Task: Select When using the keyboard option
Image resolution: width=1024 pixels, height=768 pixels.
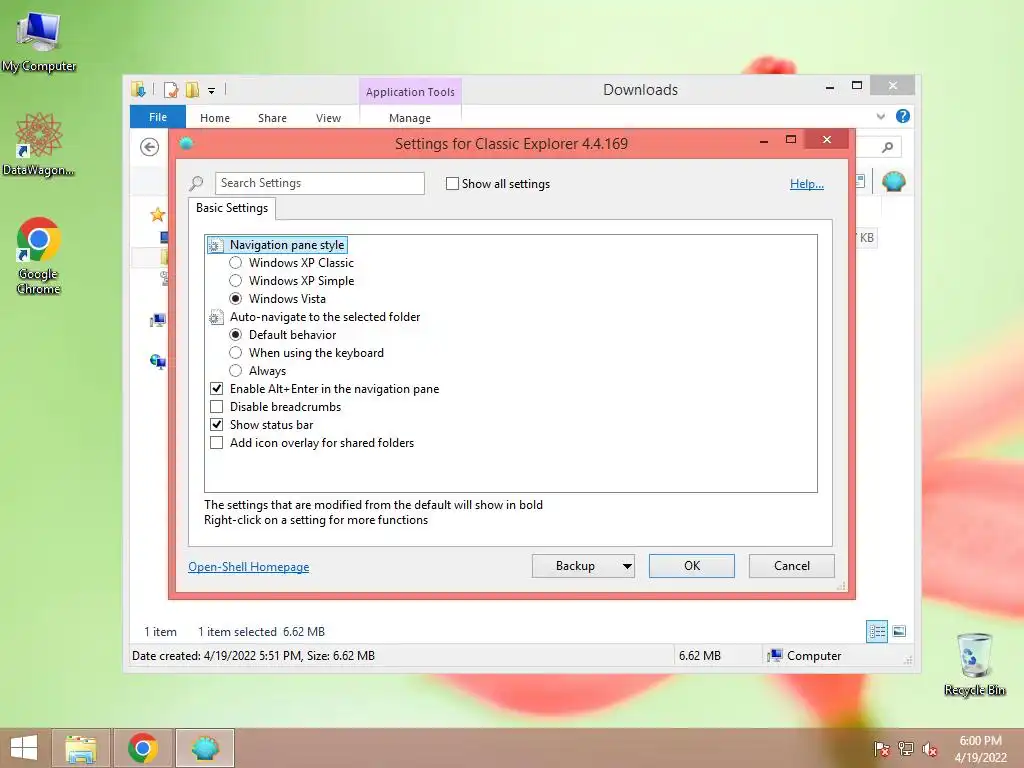Action: pos(236,353)
